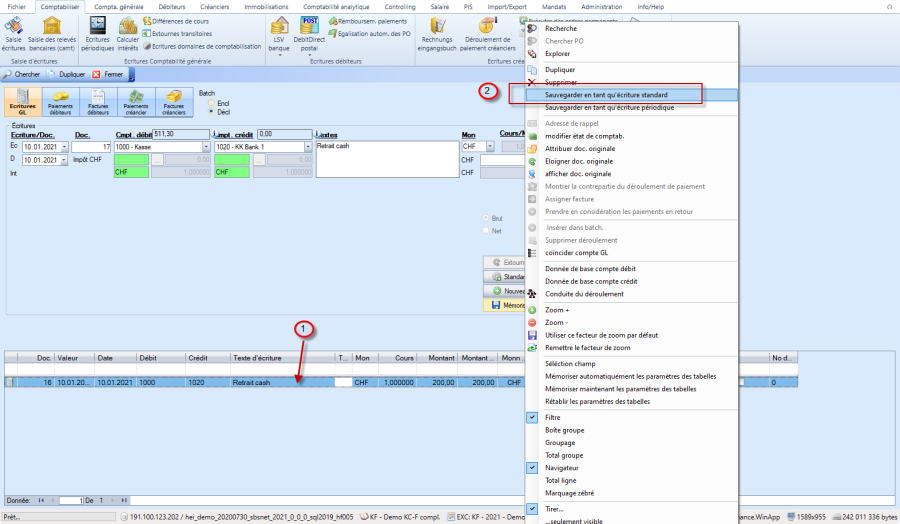Open the Débiteurs tab
This screenshot has width=900, height=524.
tap(172, 7)
